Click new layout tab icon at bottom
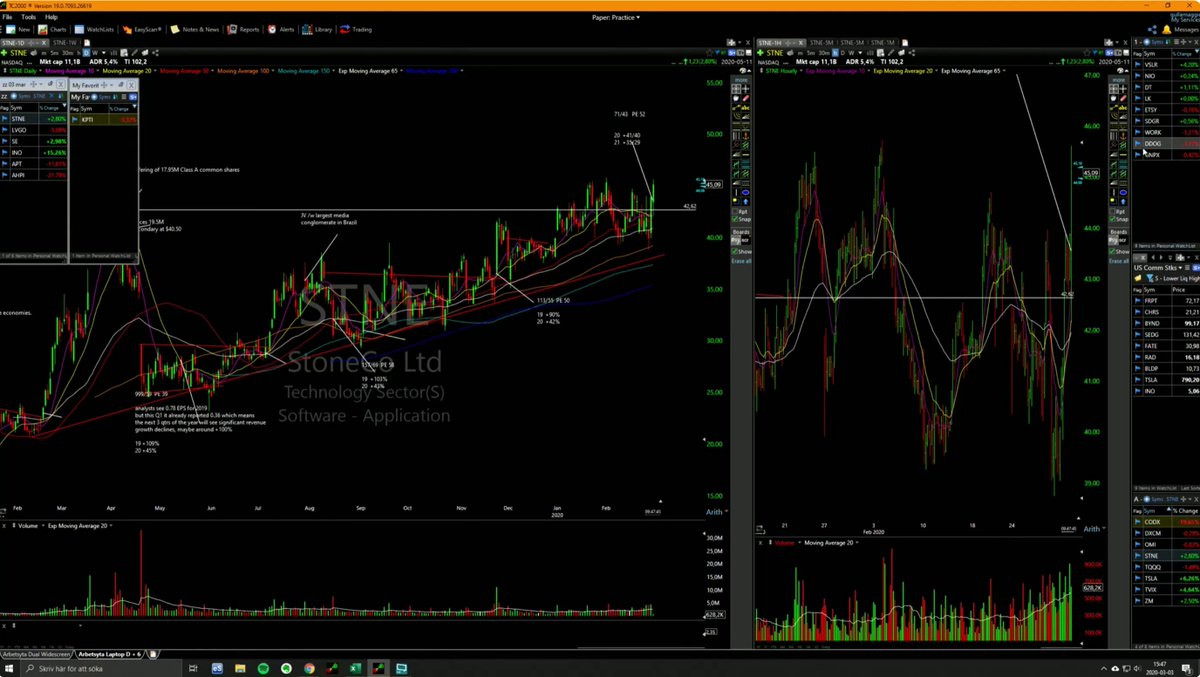 point(153,653)
